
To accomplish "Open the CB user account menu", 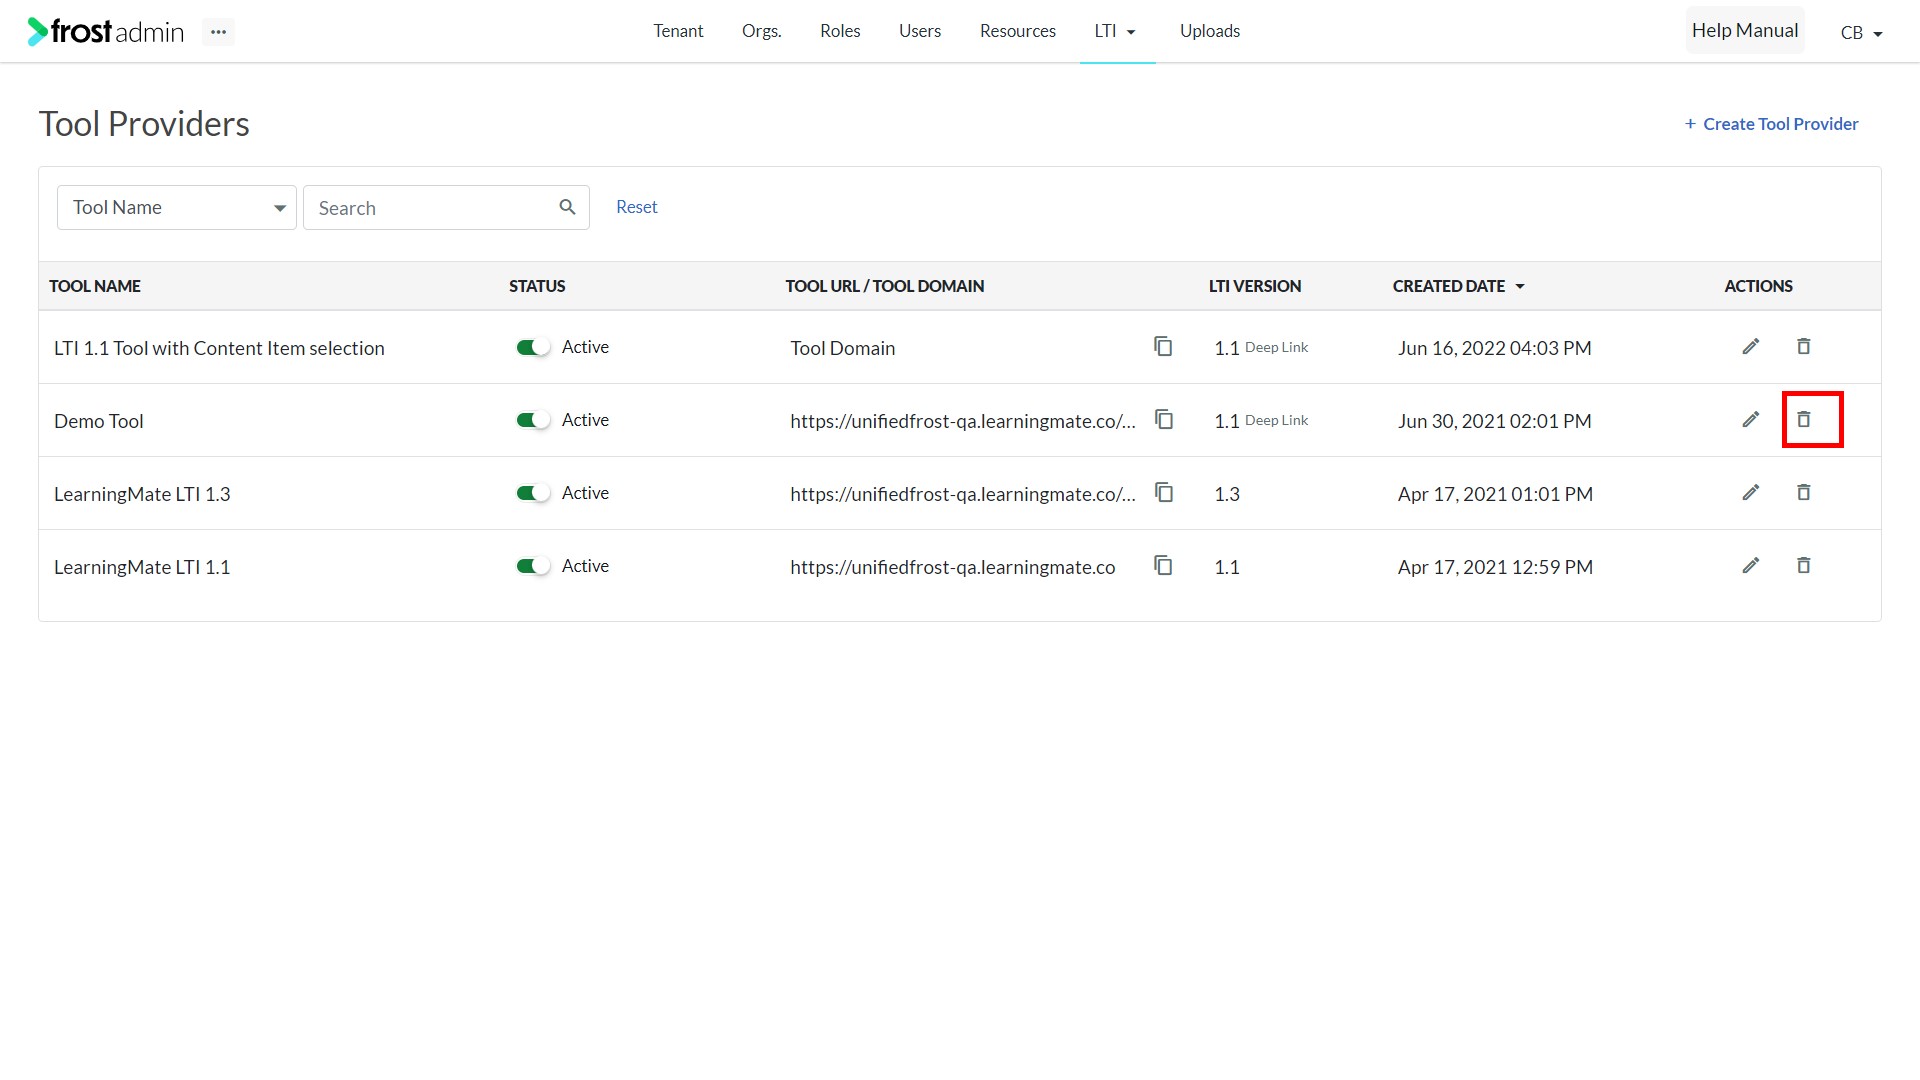I will click(1861, 32).
